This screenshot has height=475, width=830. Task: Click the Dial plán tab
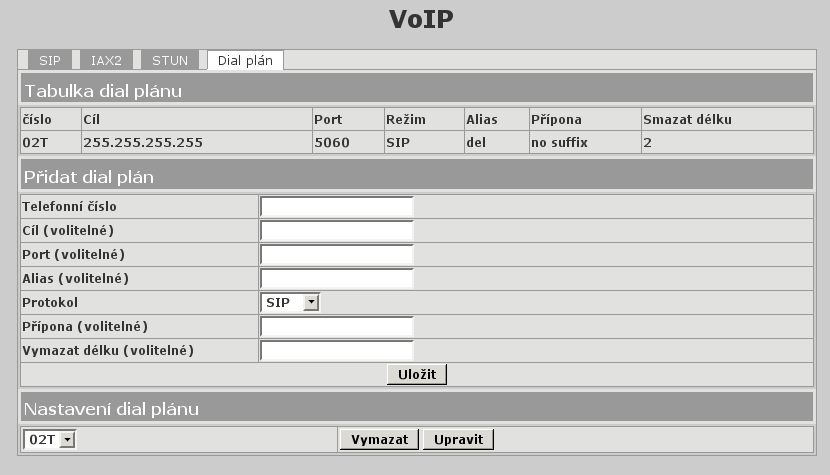(245, 60)
